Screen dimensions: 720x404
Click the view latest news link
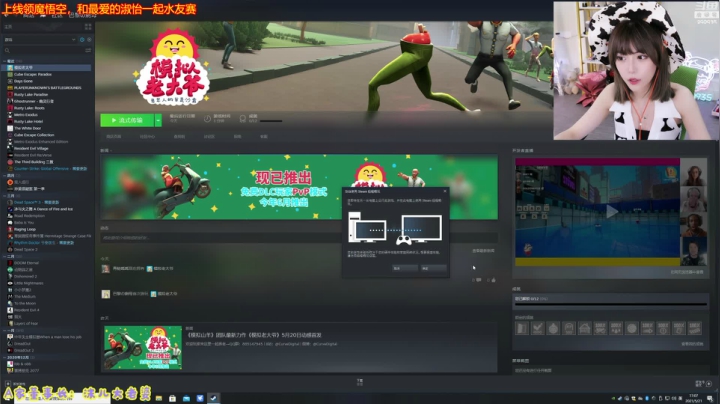pyautogui.click(x=483, y=251)
